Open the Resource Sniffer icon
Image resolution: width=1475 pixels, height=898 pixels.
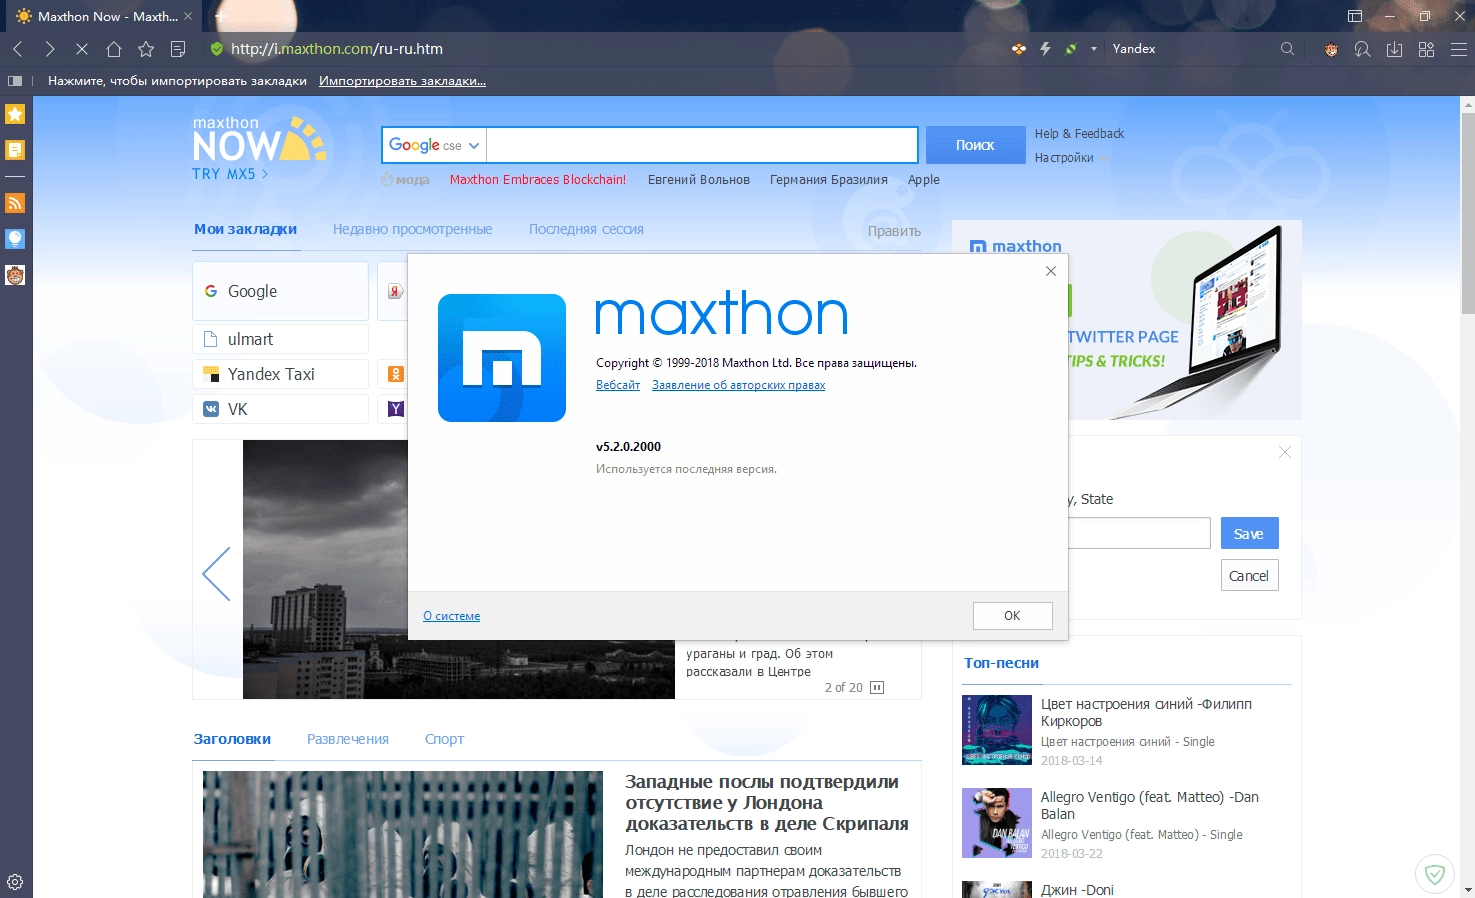(1362, 49)
